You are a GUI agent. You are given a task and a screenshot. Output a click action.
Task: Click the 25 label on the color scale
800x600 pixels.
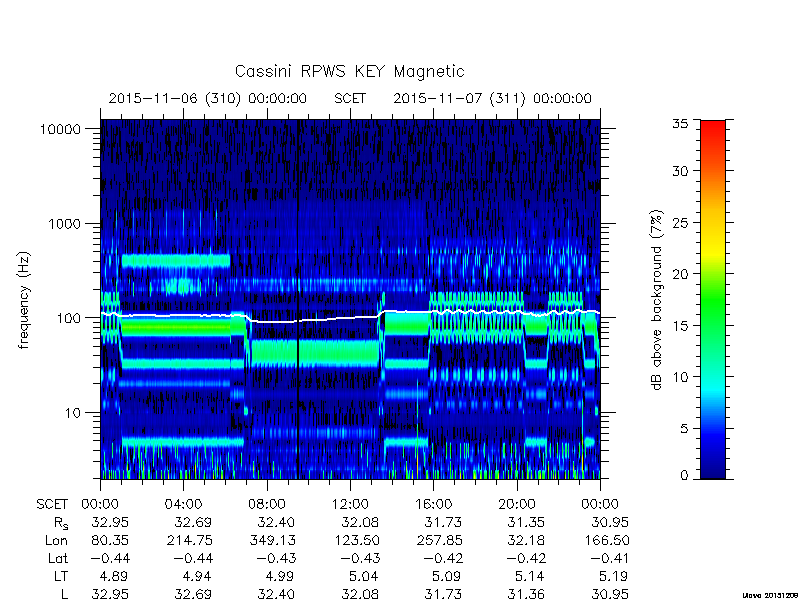680,223
